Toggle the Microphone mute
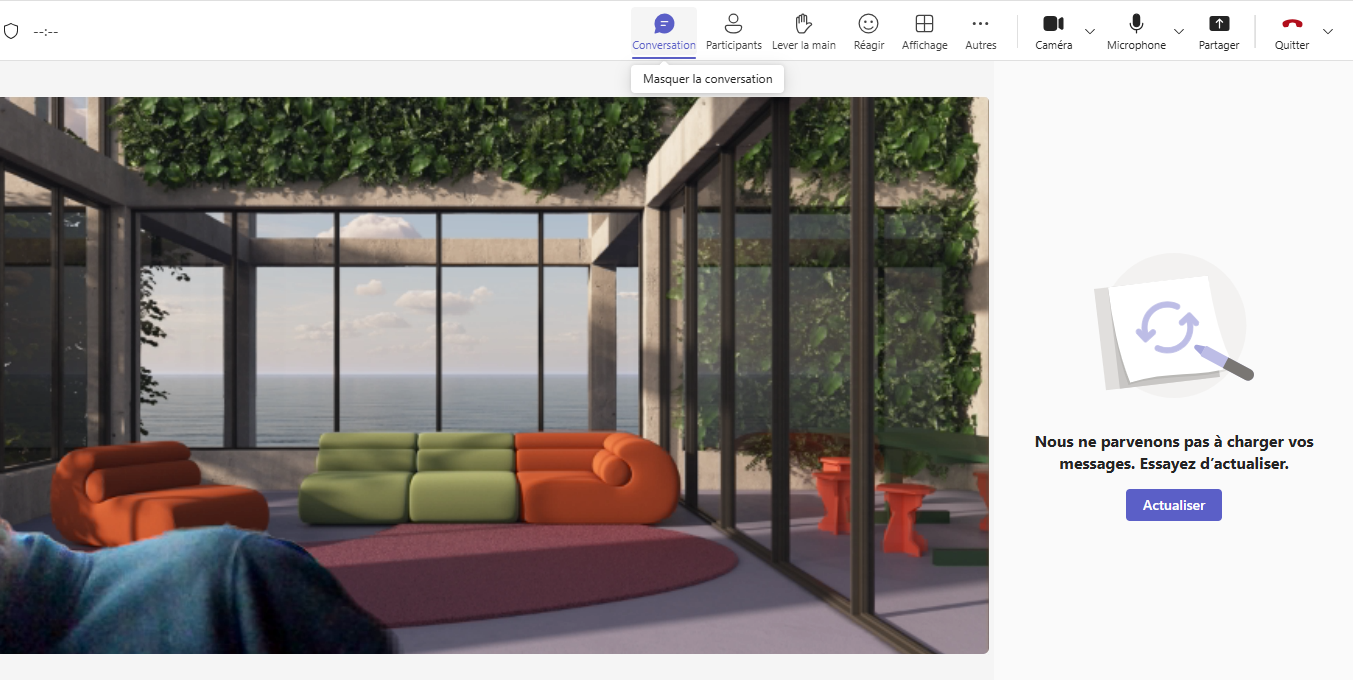 tap(1136, 32)
